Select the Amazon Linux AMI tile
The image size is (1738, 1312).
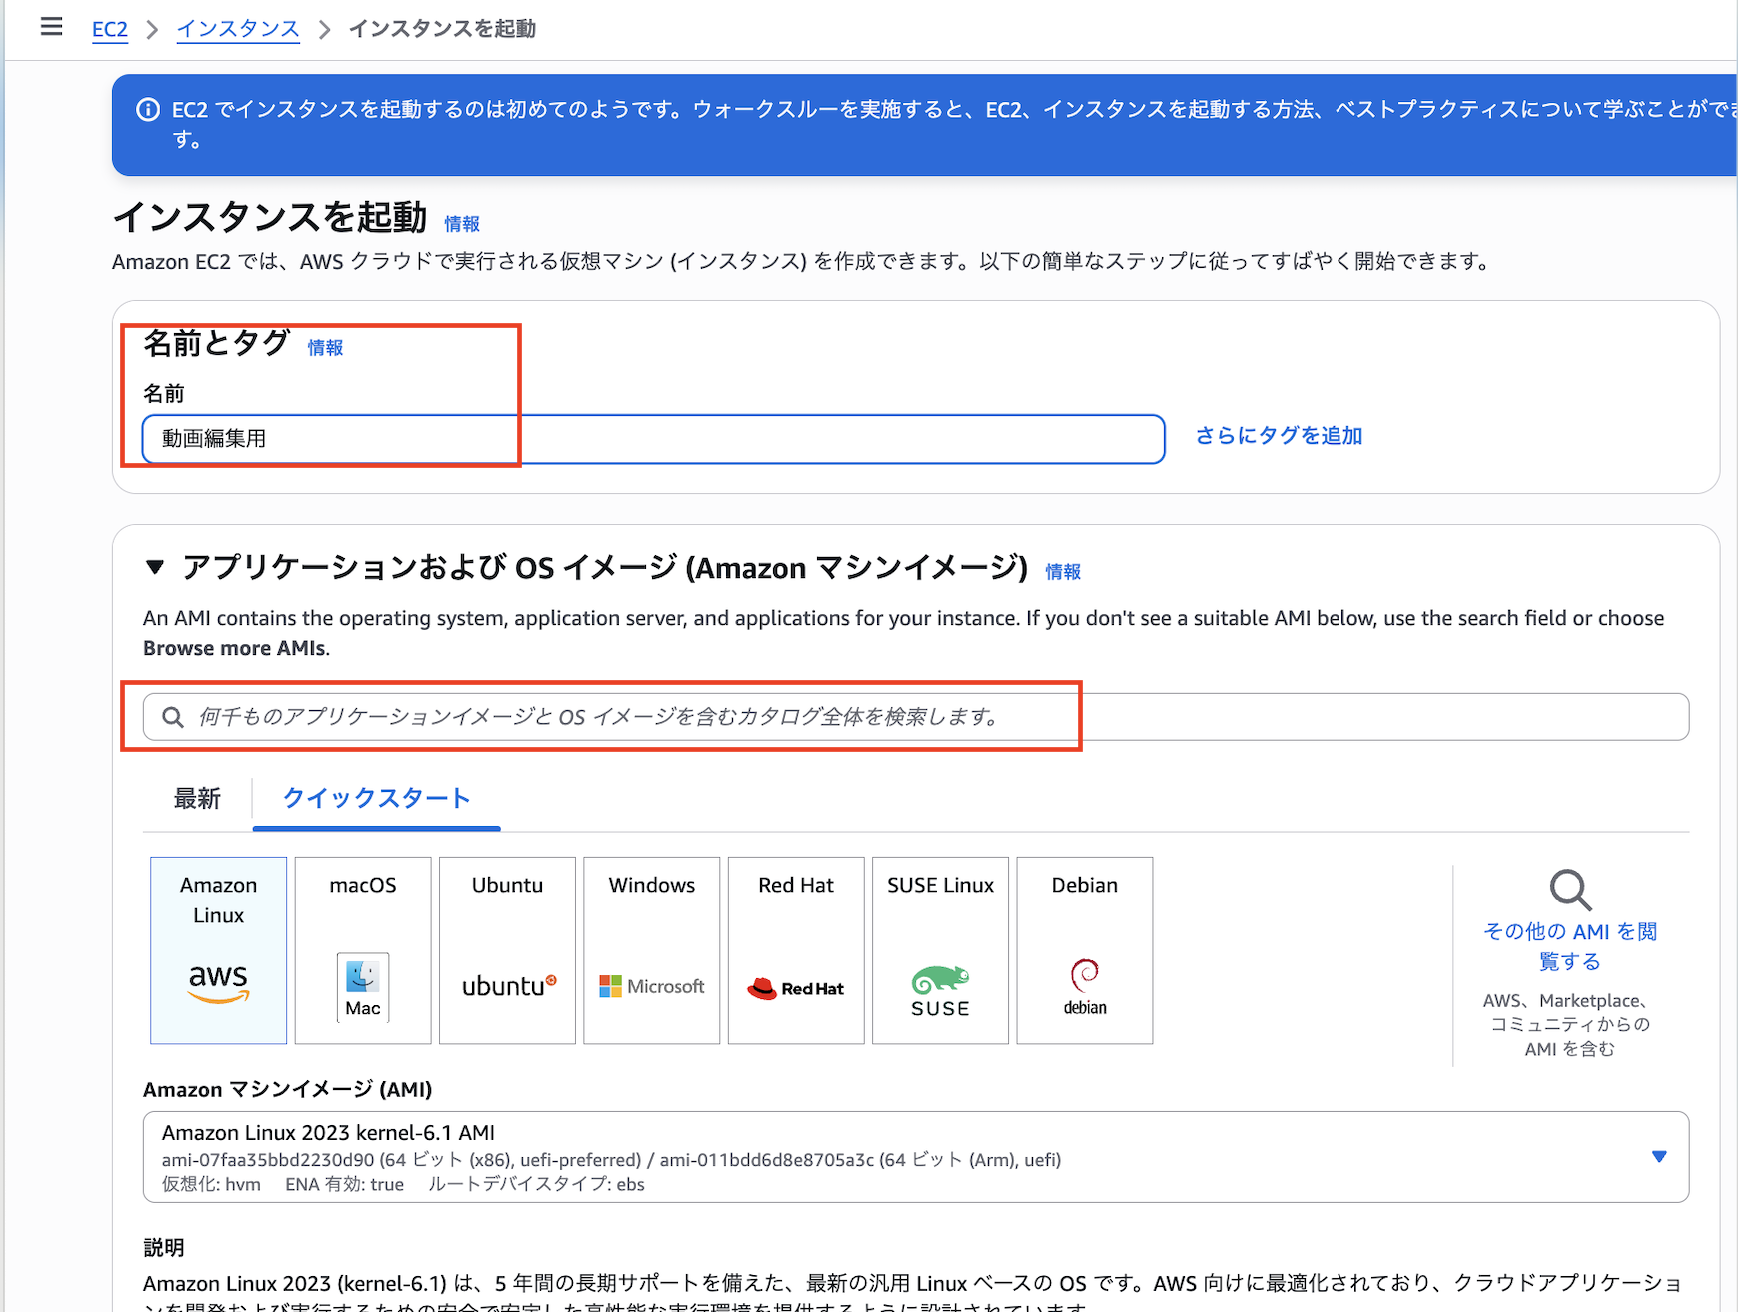pyautogui.click(x=218, y=950)
